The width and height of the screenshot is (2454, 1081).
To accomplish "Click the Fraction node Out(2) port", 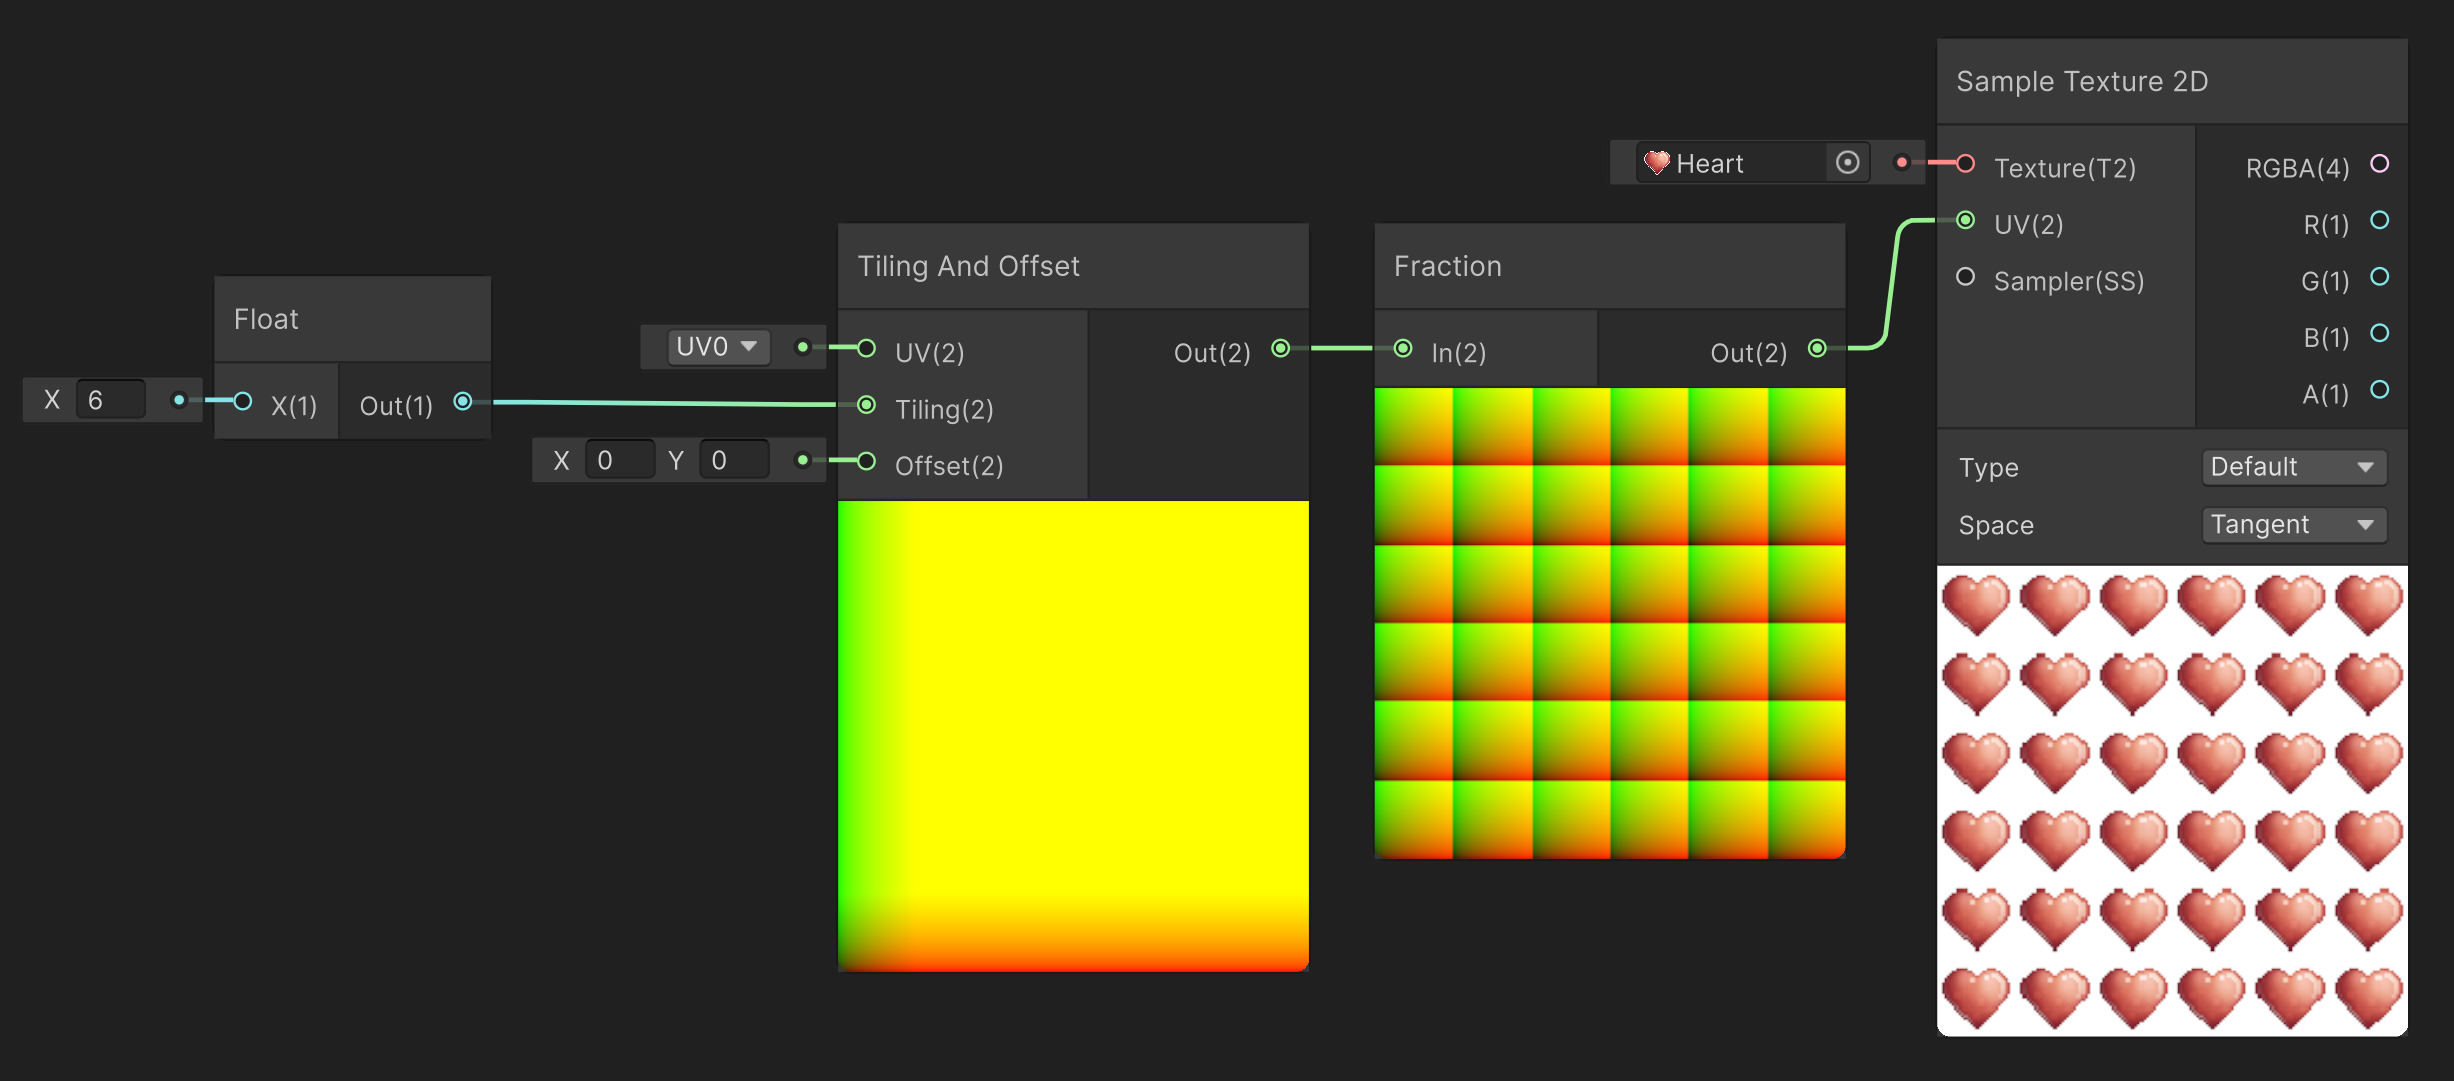I will tap(1817, 348).
